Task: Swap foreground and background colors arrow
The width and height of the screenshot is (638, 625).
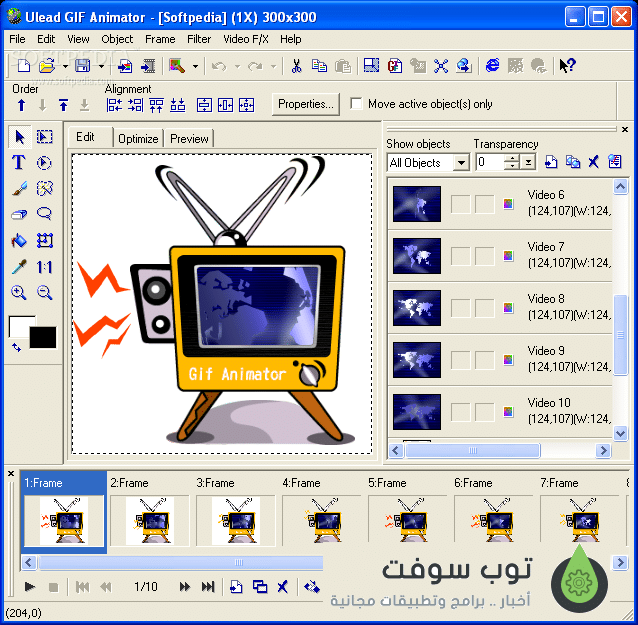Action: (x=16, y=347)
